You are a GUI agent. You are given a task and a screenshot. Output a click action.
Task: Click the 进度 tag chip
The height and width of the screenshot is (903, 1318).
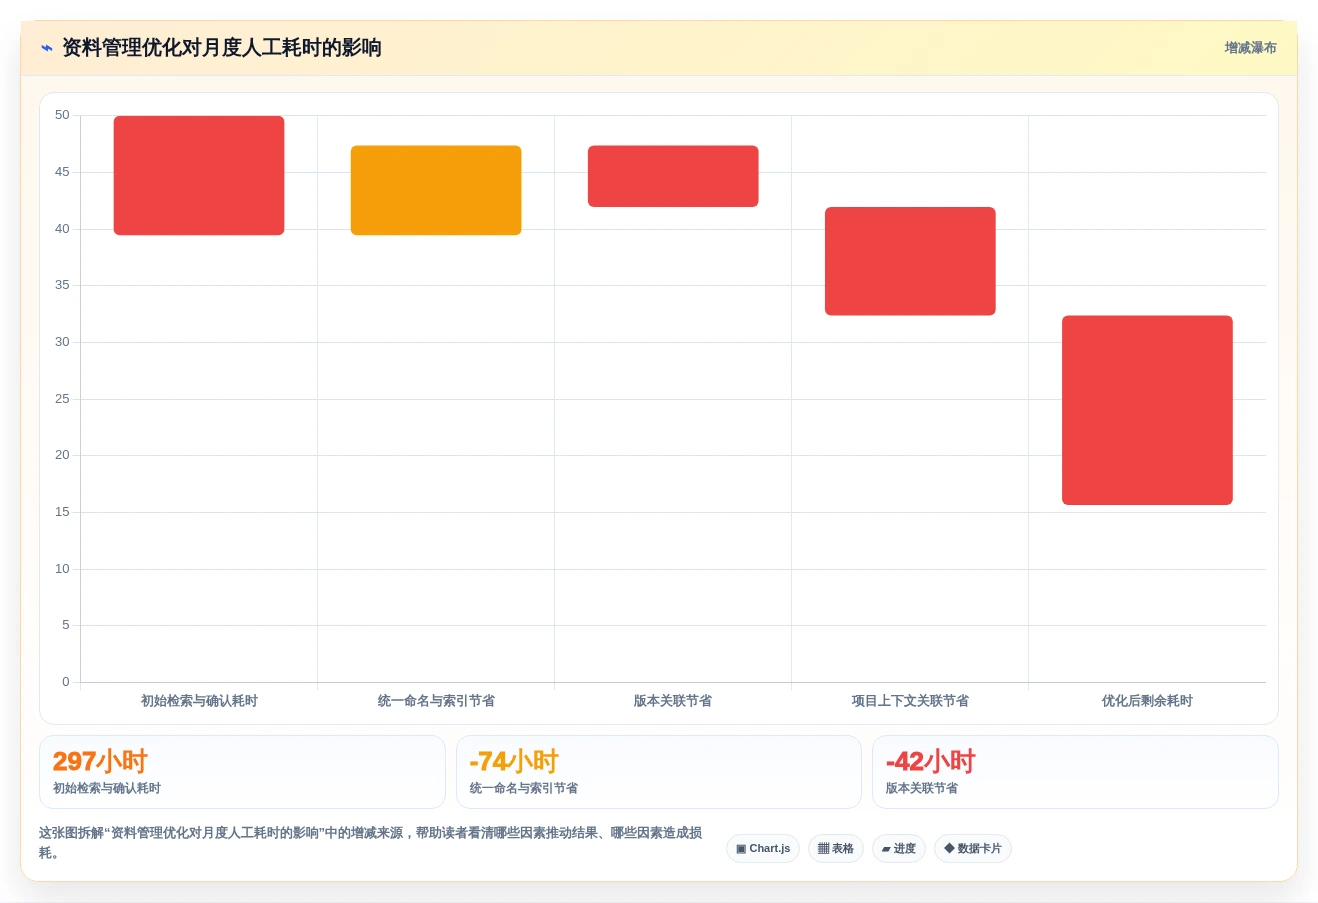899,849
